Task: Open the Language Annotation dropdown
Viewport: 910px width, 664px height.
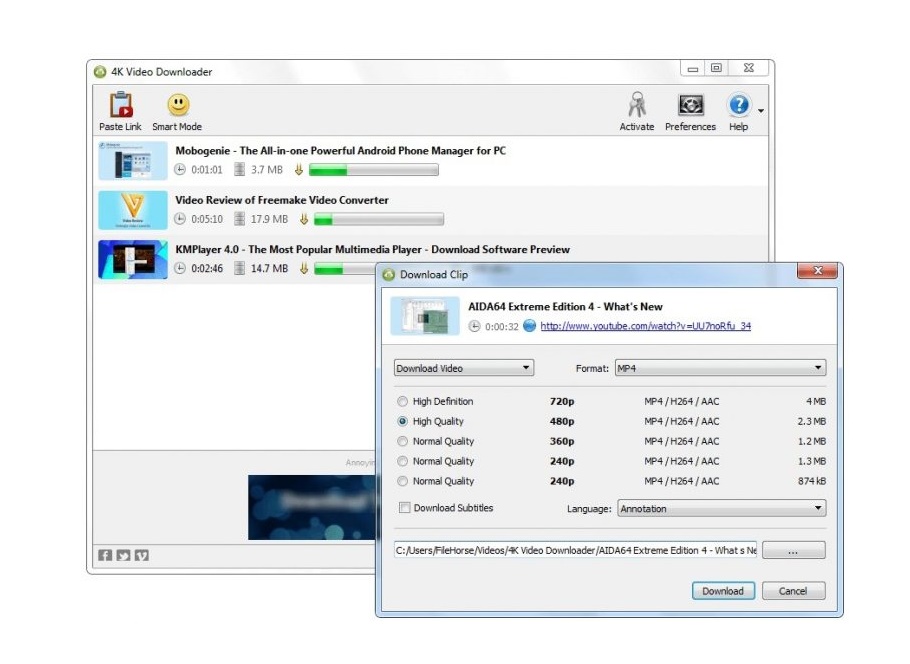Action: tap(721, 508)
